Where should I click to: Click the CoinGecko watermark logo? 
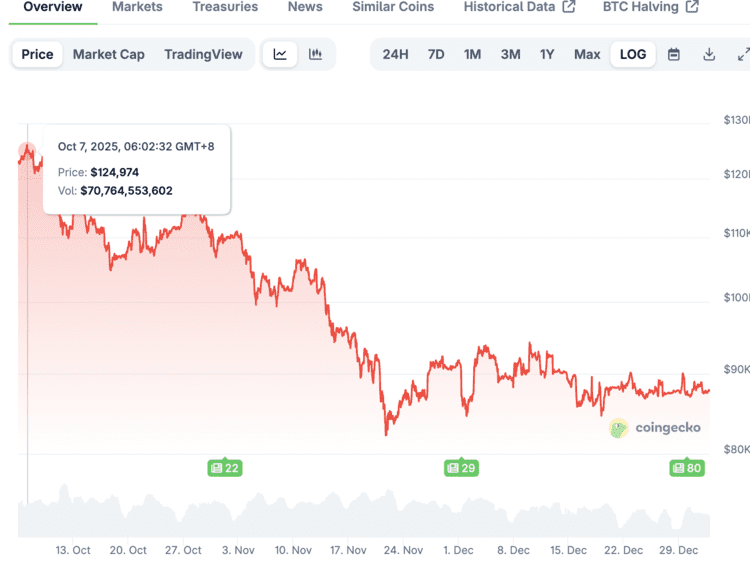[655, 428]
